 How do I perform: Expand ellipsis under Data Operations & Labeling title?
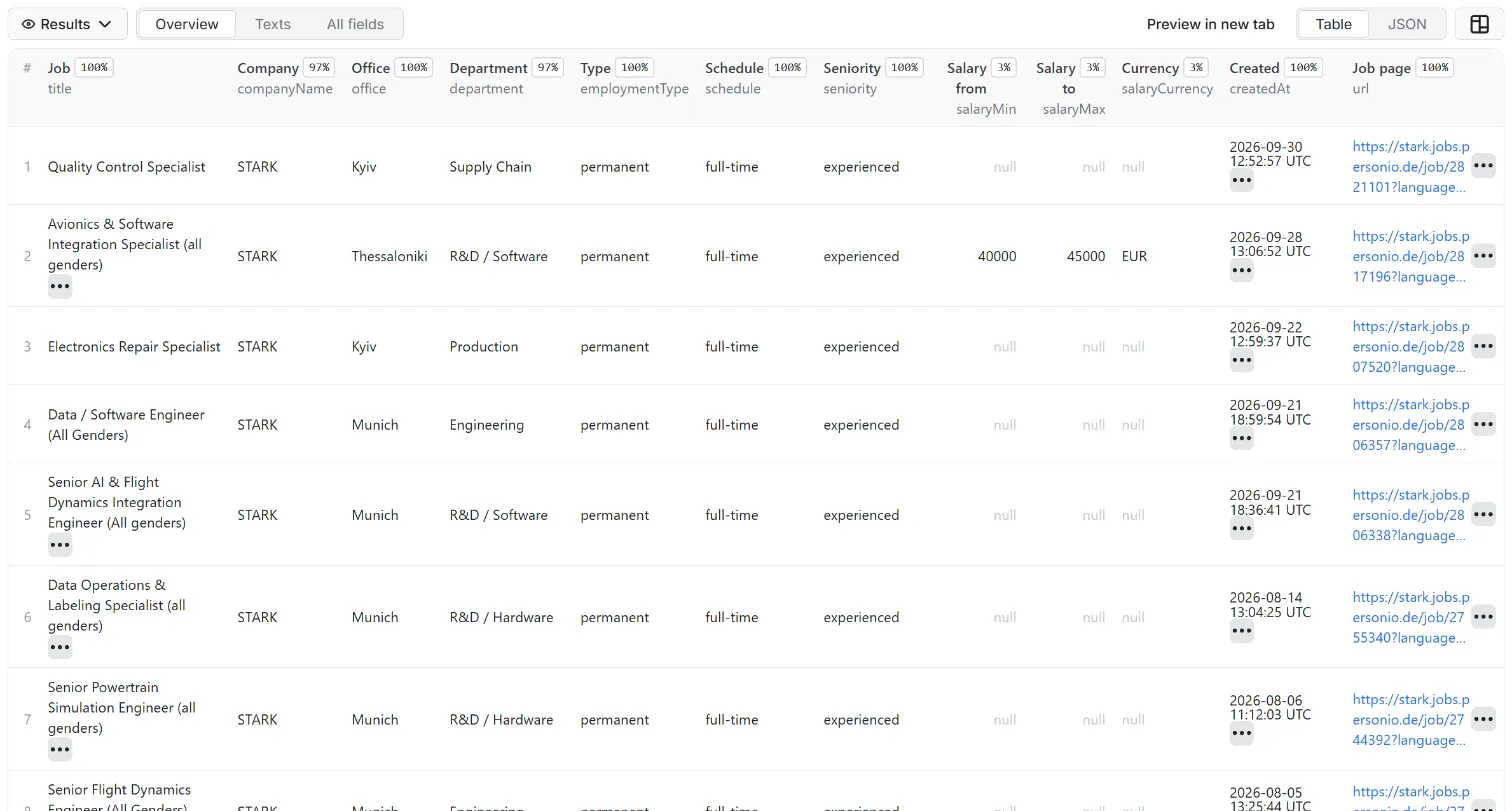pyautogui.click(x=60, y=648)
